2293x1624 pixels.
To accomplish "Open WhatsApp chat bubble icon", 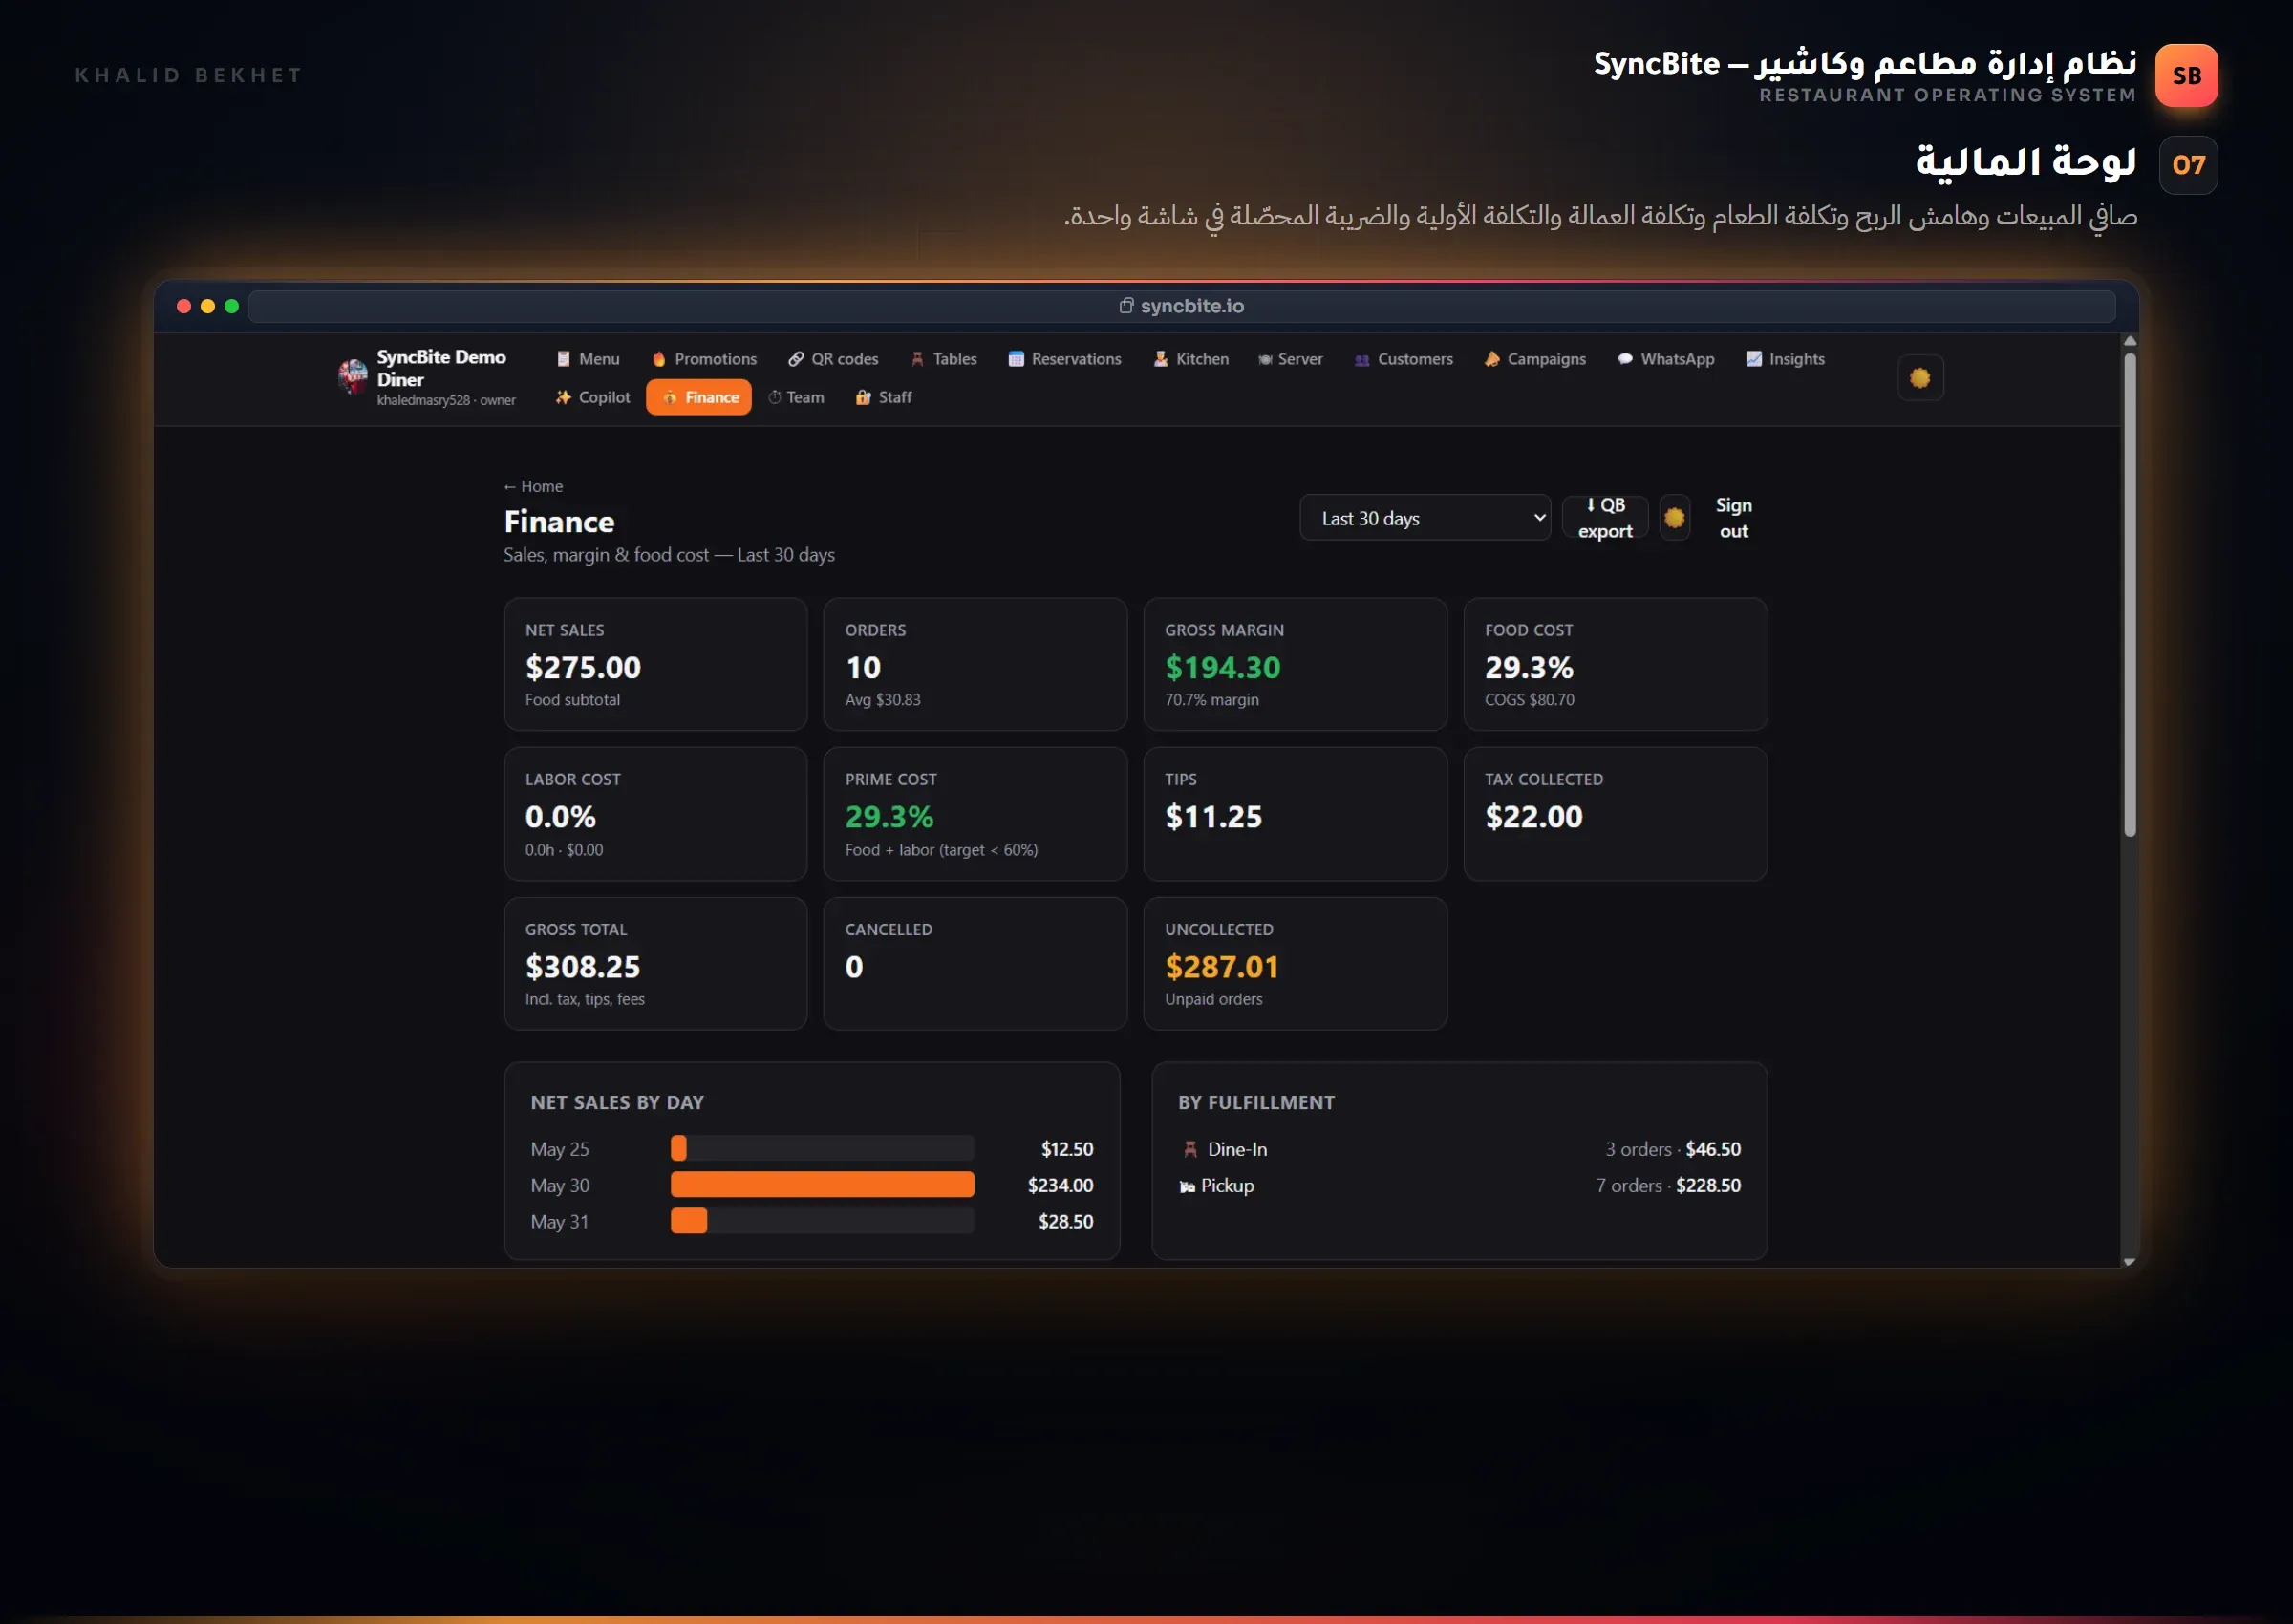I will (x=1625, y=359).
